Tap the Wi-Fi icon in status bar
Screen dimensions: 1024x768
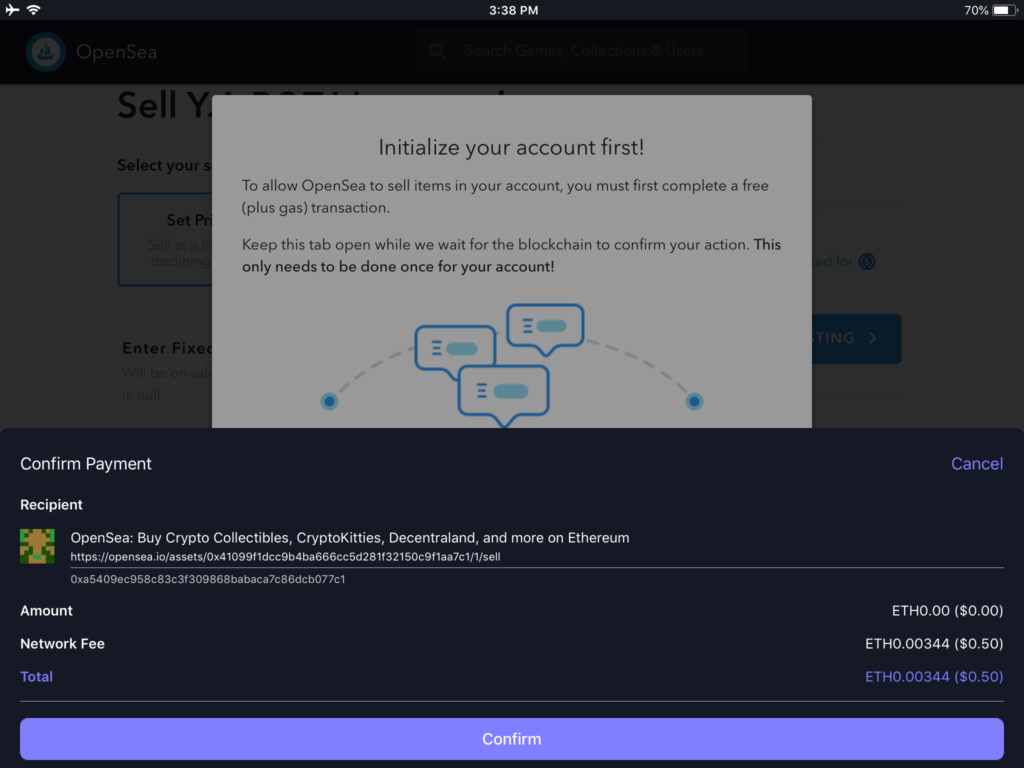(33, 10)
